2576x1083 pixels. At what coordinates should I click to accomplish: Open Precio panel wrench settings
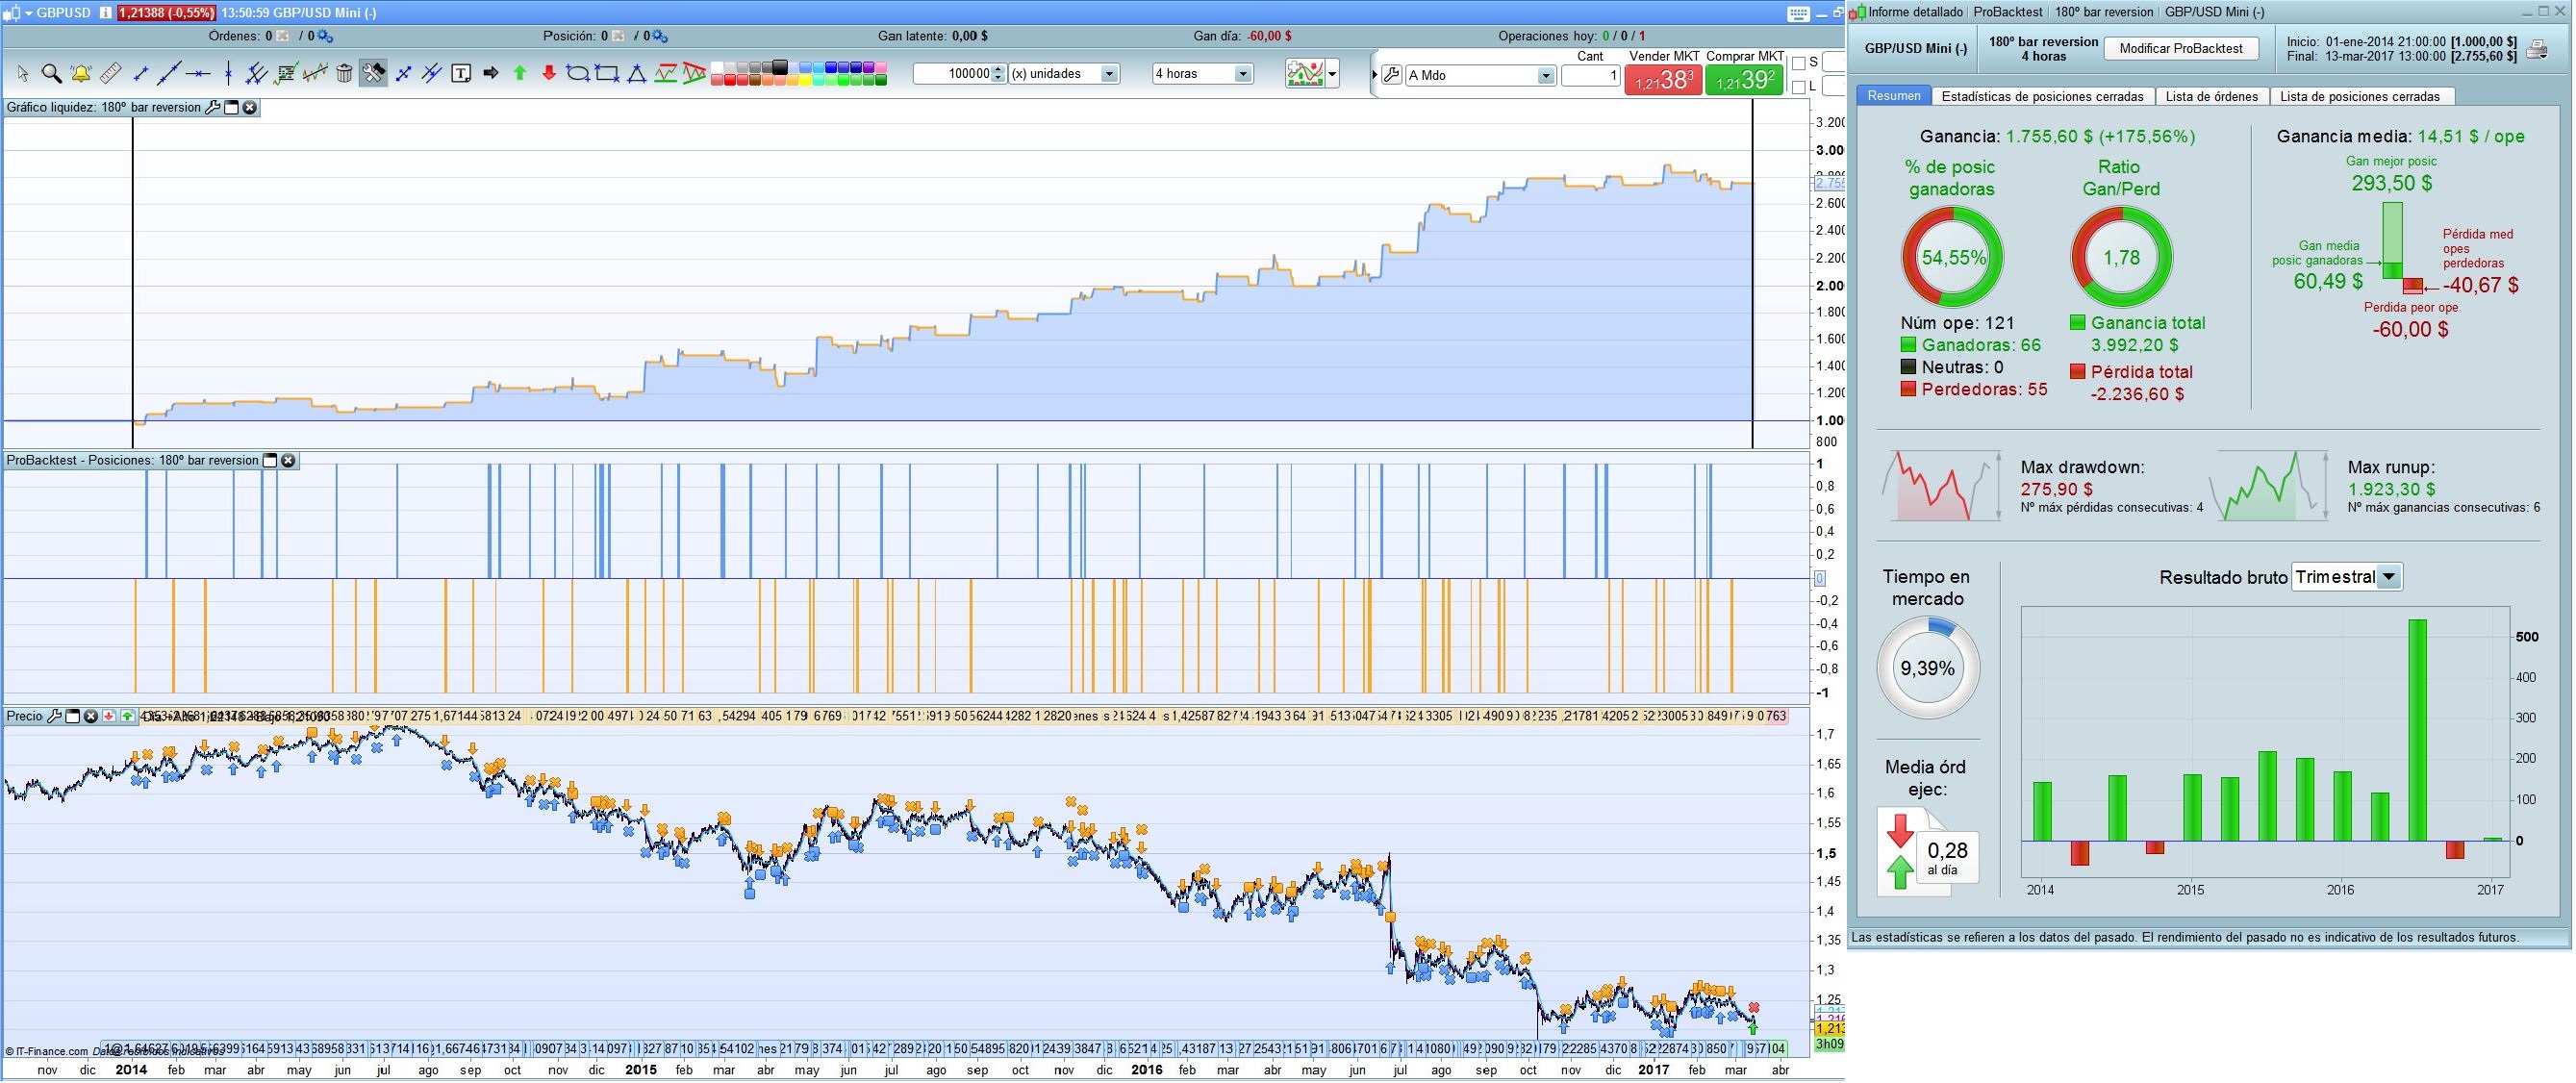(55, 716)
